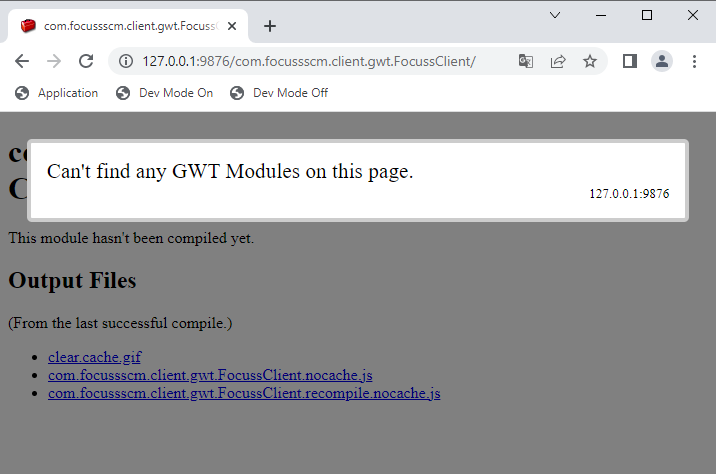Open the profile avatar menu
Screen dimensions: 716x474
click(x=662, y=61)
